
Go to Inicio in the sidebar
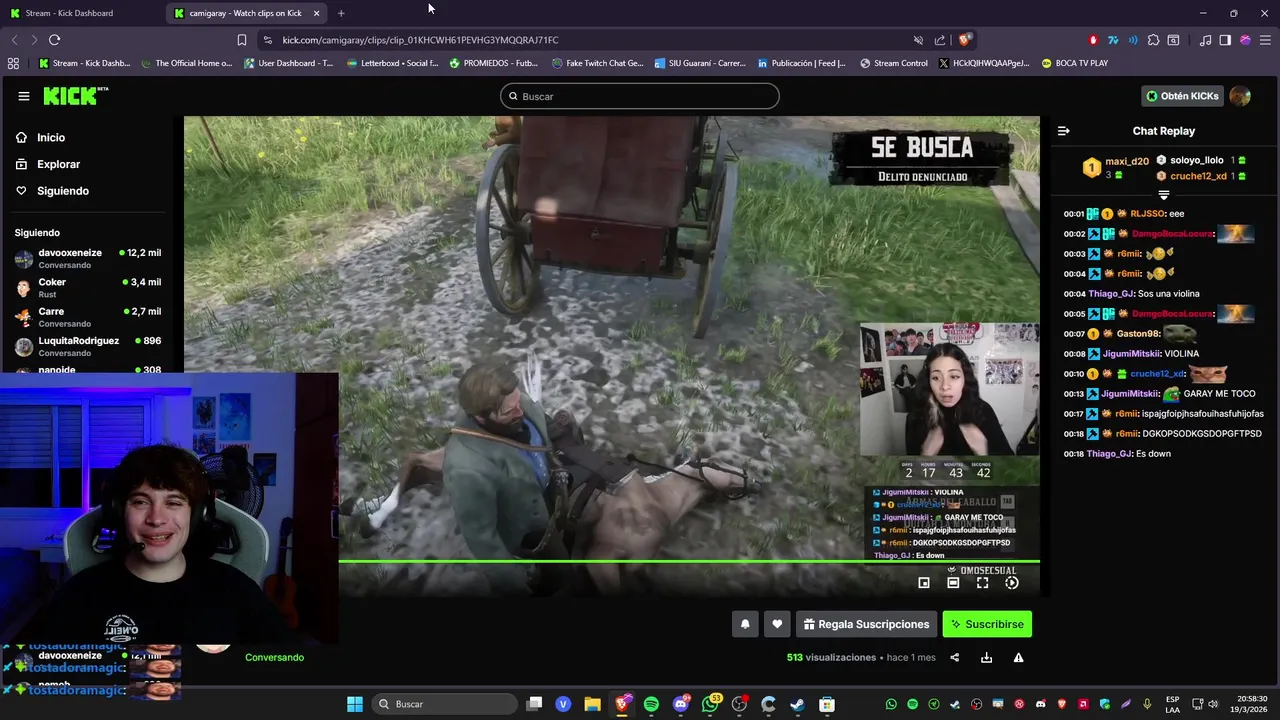coord(51,138)
